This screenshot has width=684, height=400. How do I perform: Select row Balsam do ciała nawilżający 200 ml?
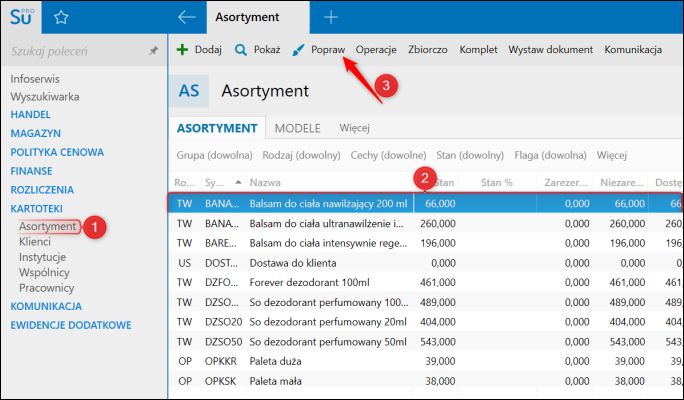[426, 203]
